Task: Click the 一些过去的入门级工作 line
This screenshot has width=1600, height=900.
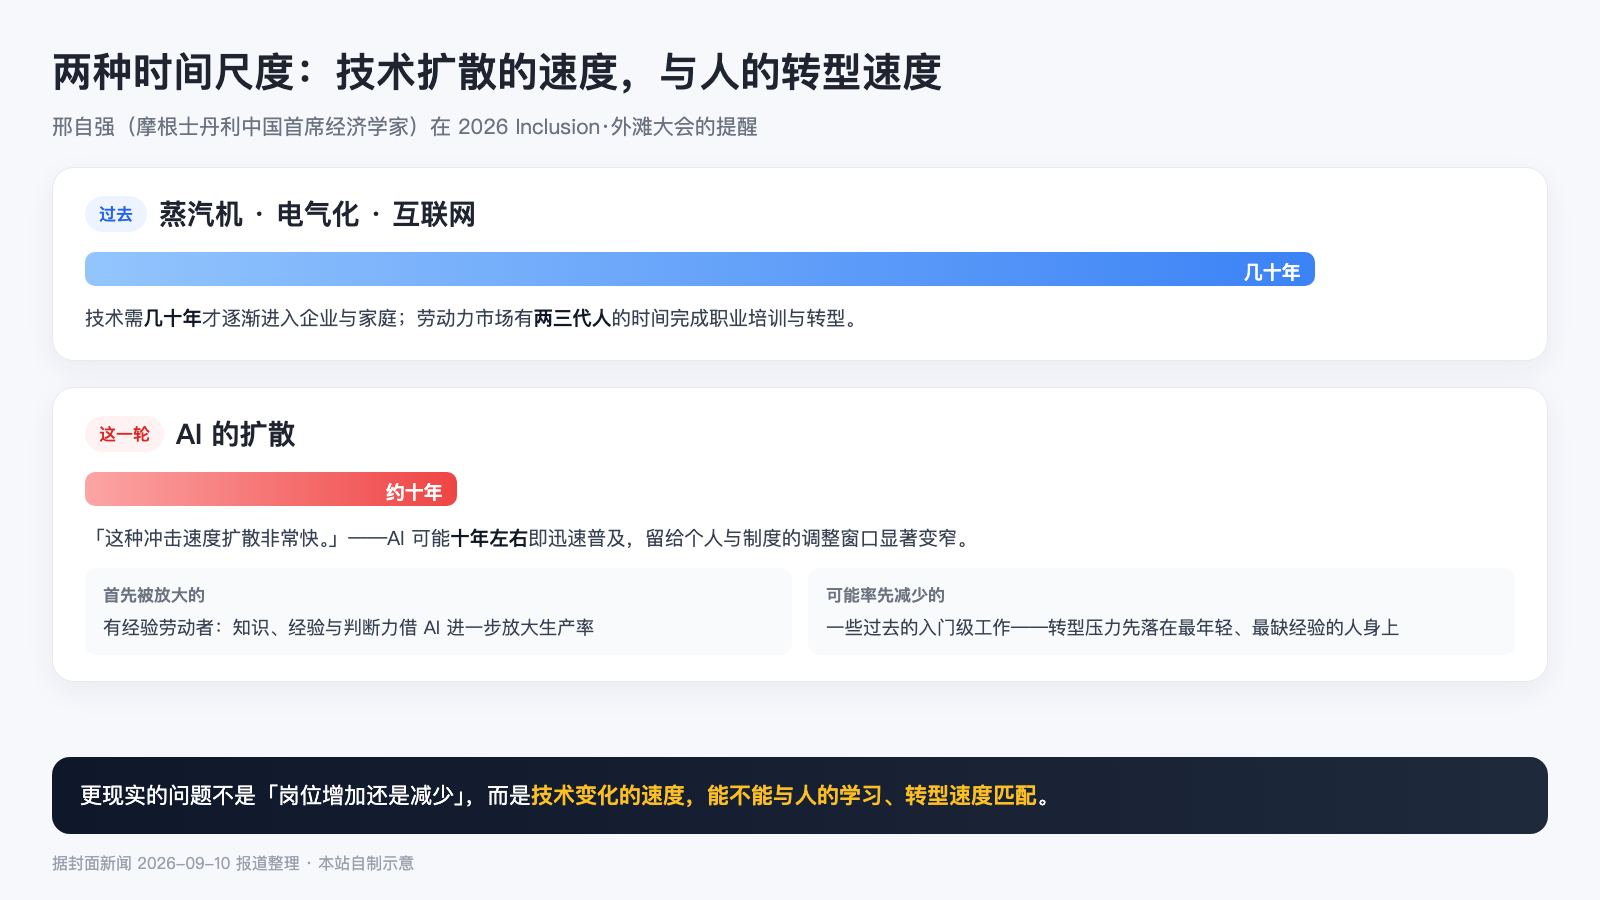Action: click(x=1113, y=627)
